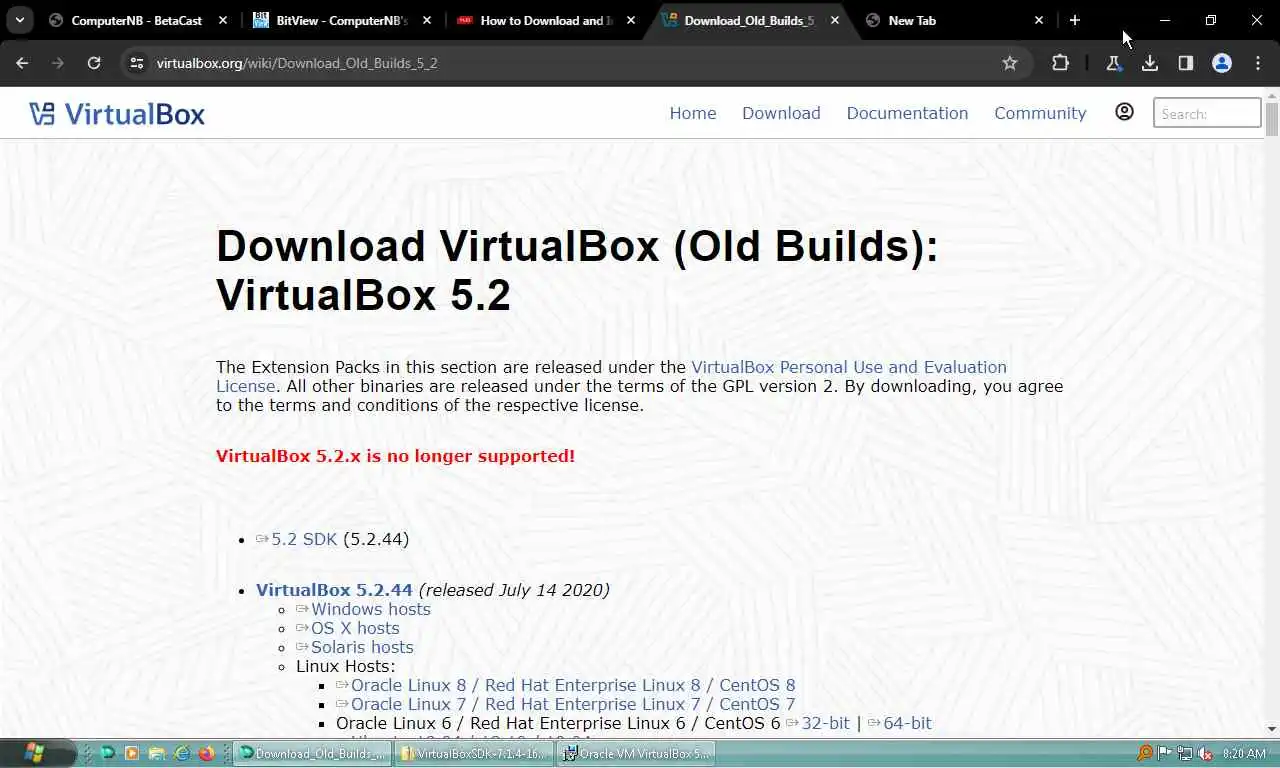Open Oracle Linux 7 / CentOS 7 link

(x=573, y=704)
